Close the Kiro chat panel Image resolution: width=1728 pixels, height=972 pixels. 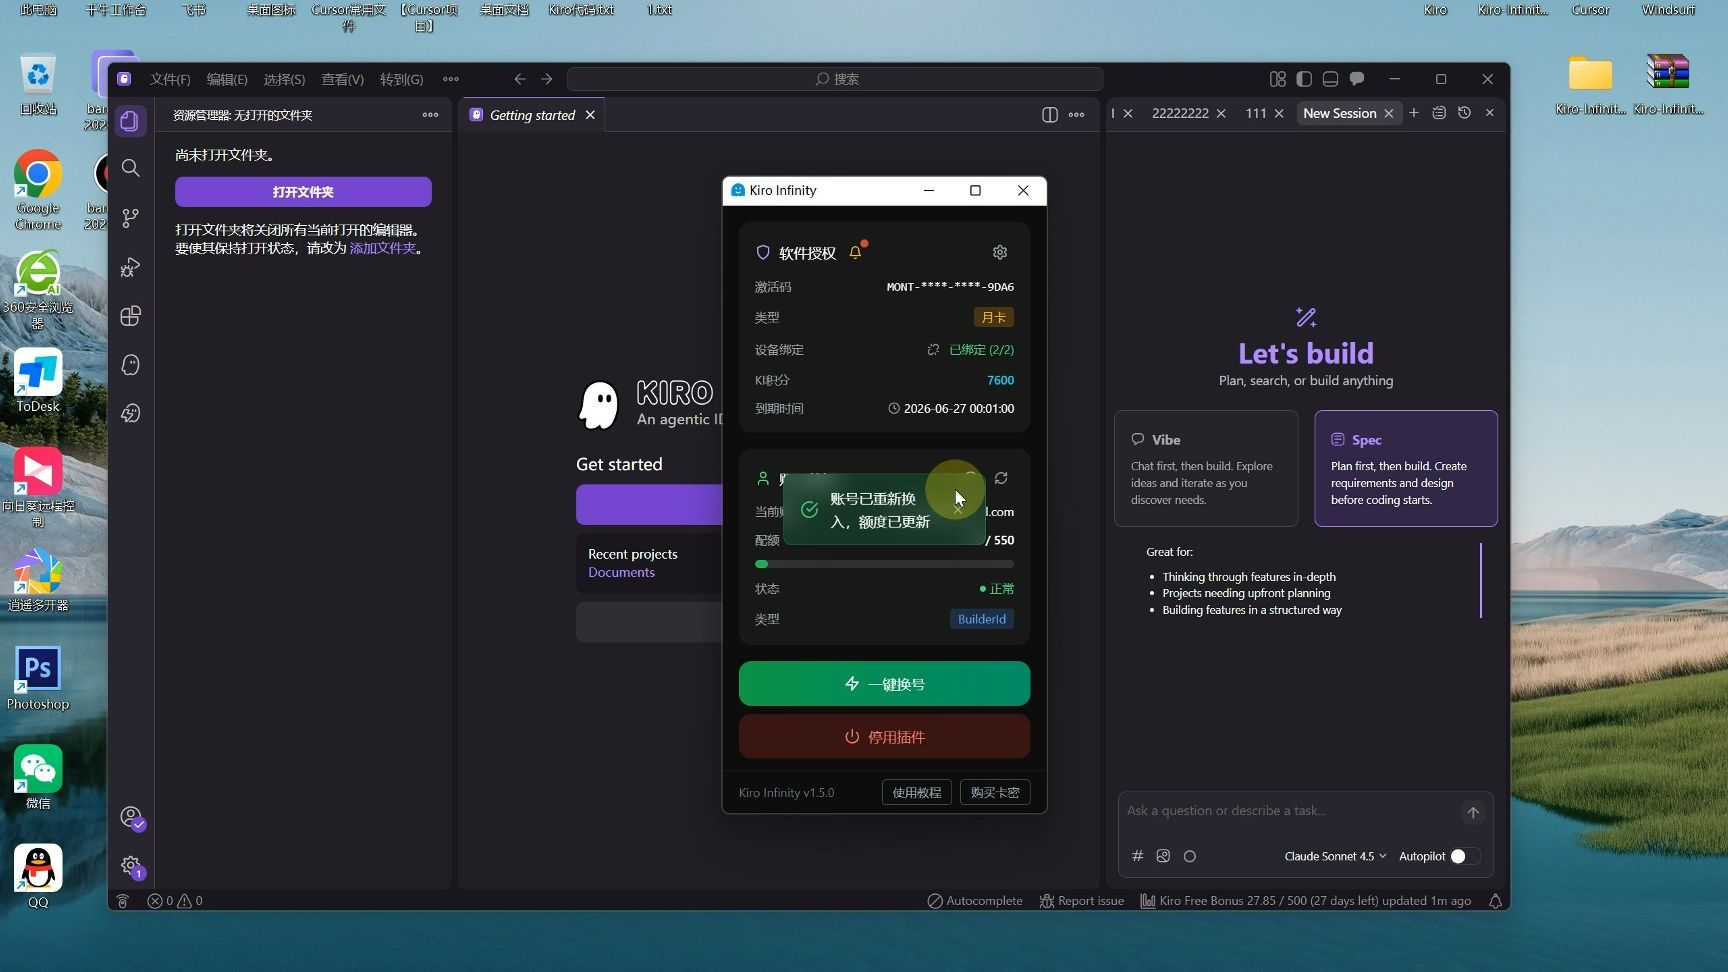point(1490,113)
